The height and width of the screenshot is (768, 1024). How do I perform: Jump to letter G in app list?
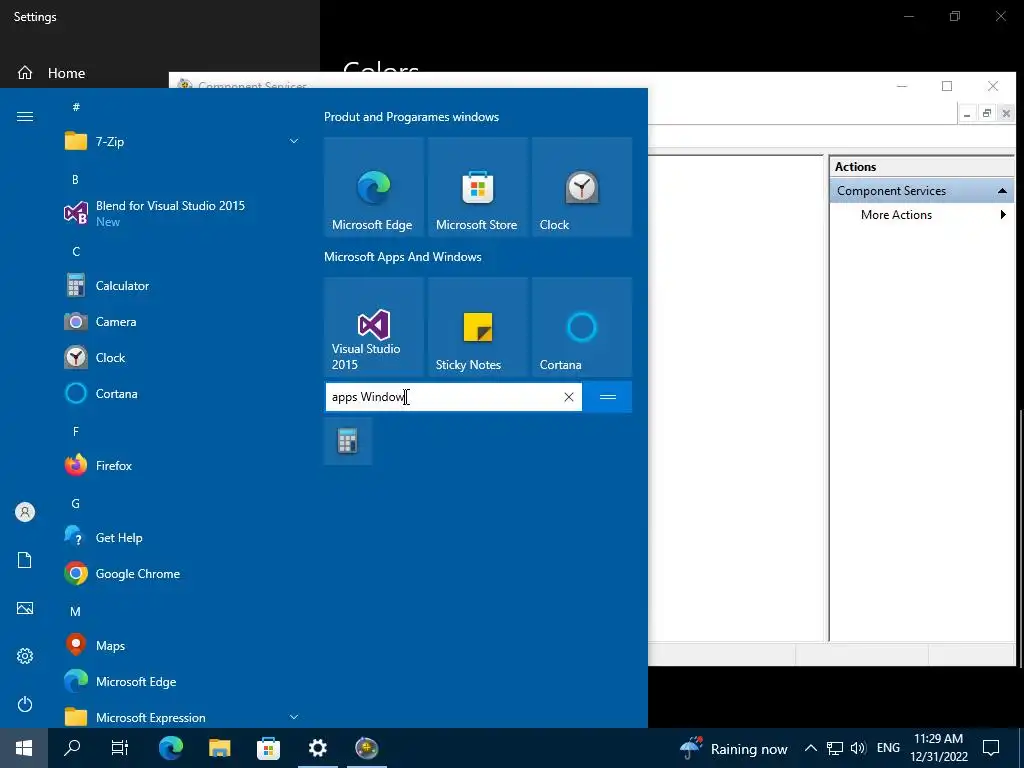[x=76, y=504]
